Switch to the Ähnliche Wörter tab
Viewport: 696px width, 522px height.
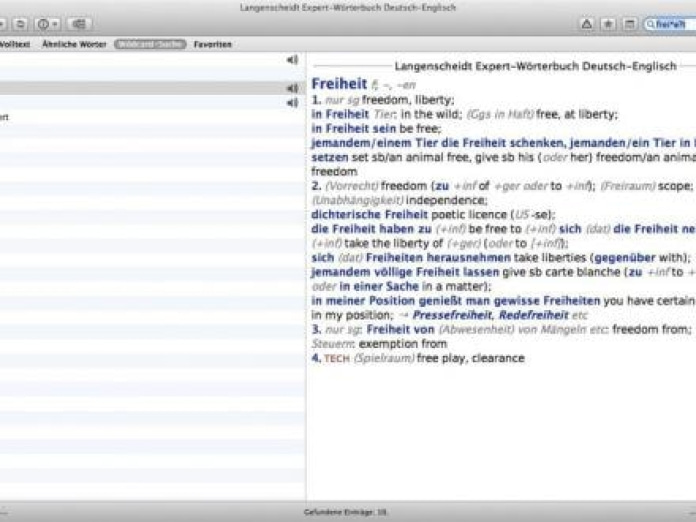pyautogui.click(x=74, y=44)
